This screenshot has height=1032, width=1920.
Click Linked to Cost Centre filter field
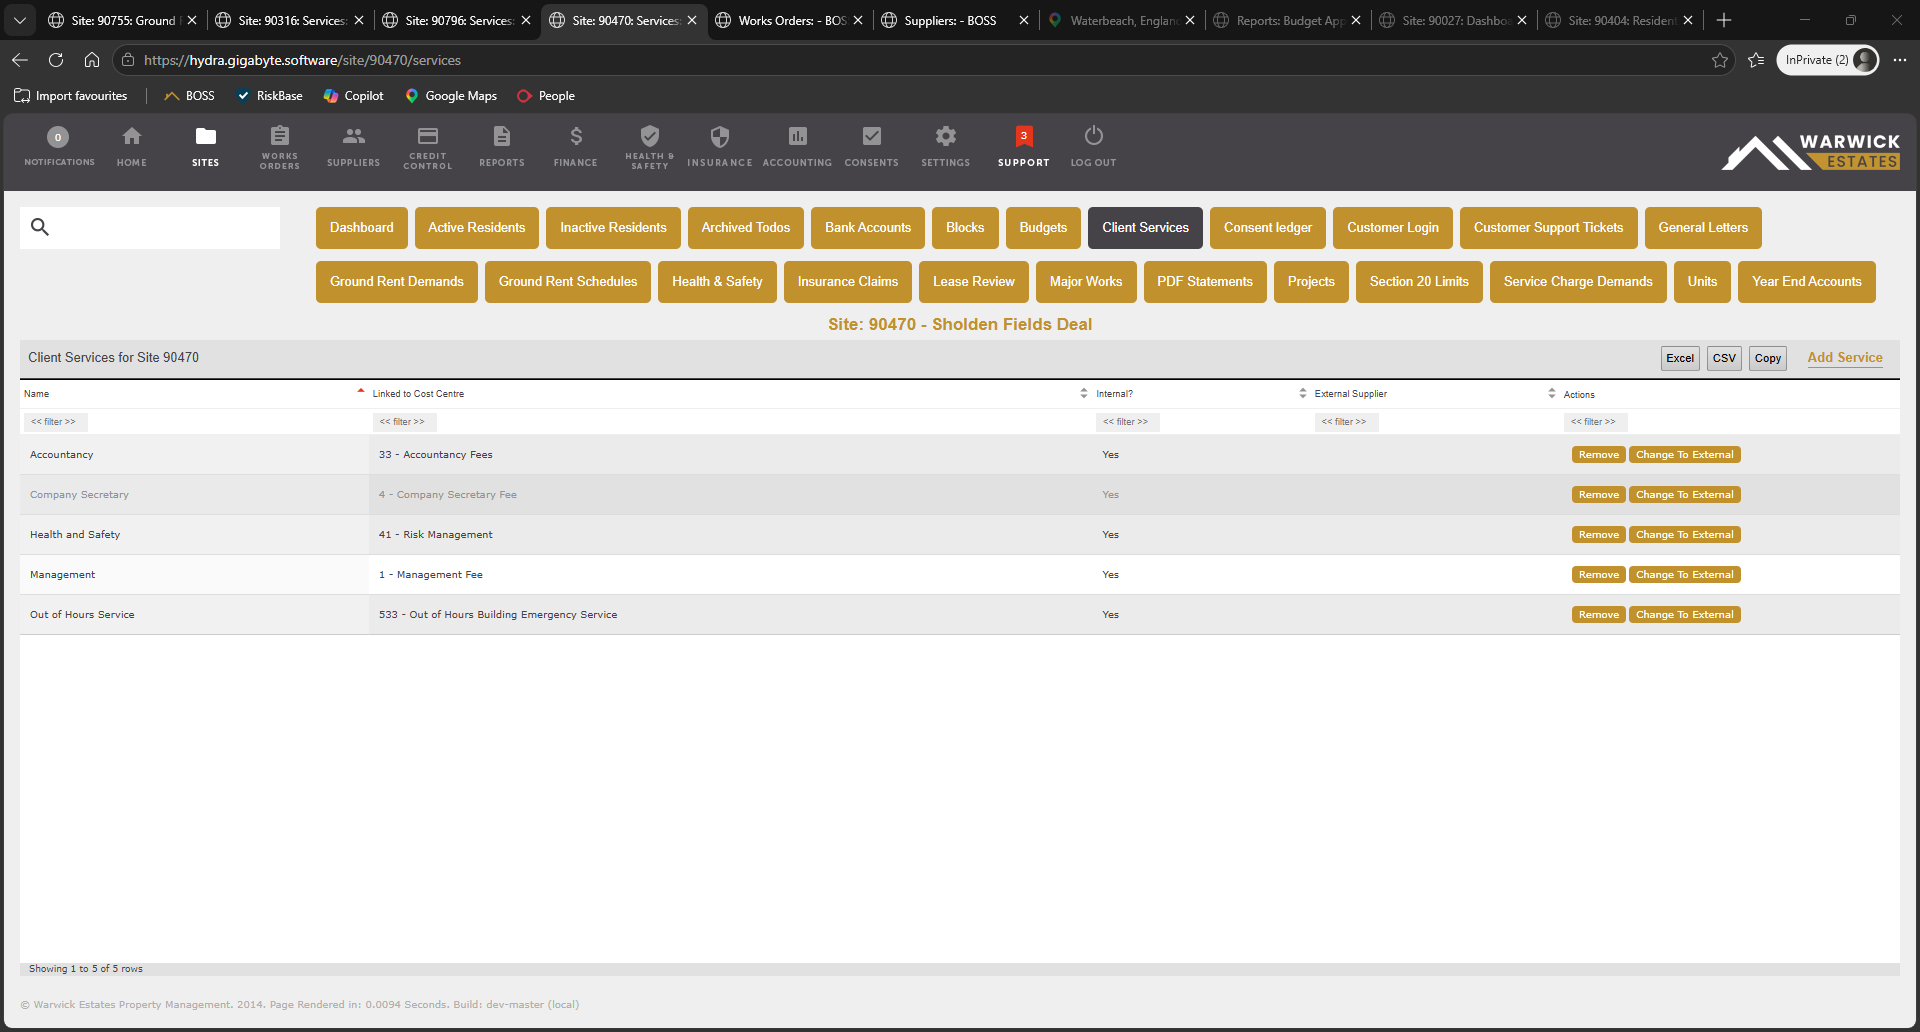point(404,422)
